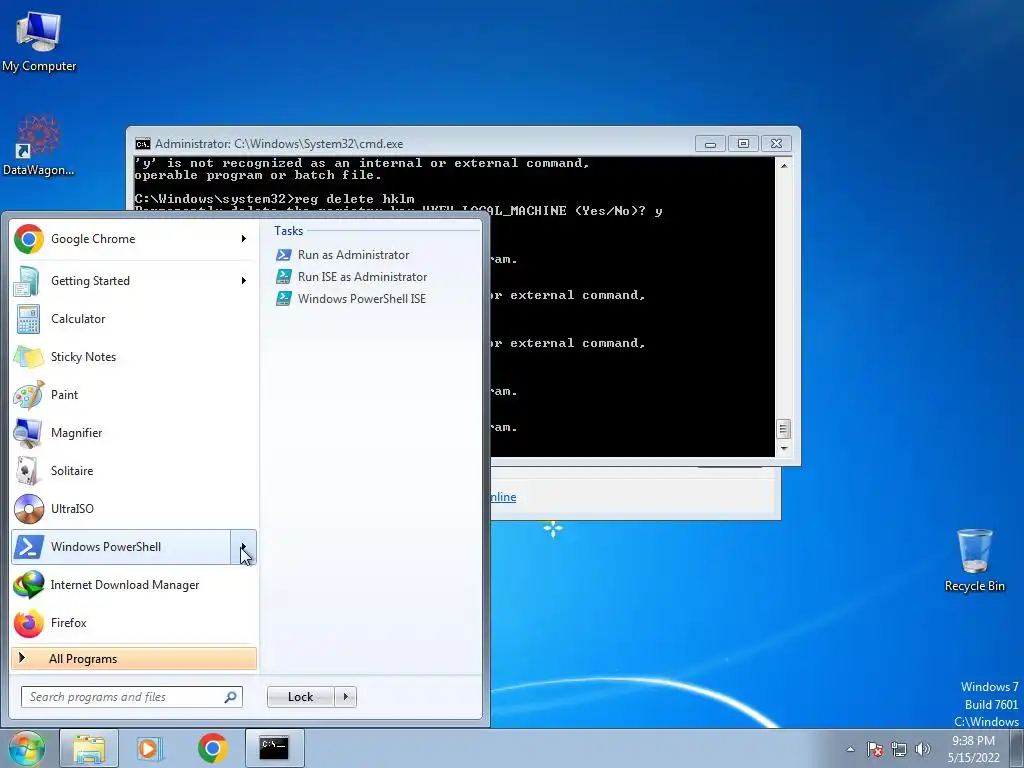Expand the Google Chrome jump list arrow
1024x768 pixels.
tap(244, 239)
